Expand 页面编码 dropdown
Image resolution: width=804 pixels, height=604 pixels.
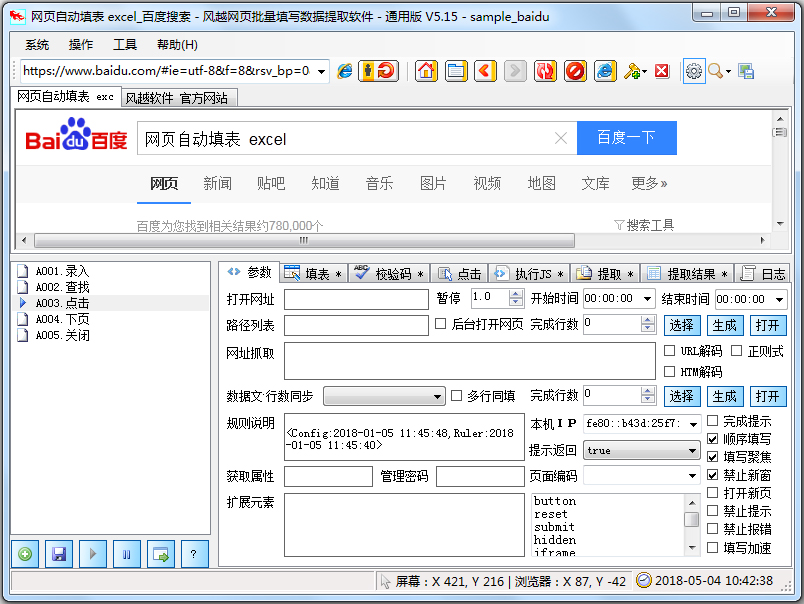click(x=692, y=476)
